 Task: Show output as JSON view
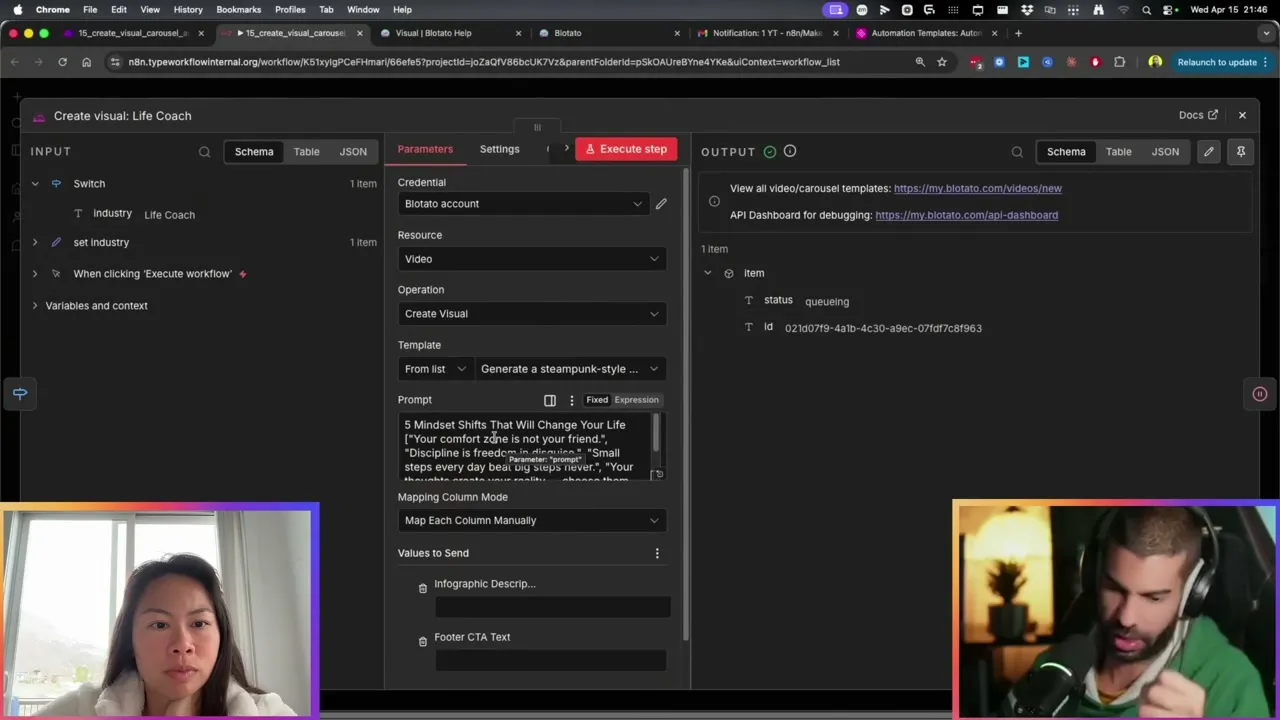point(1165,152)
